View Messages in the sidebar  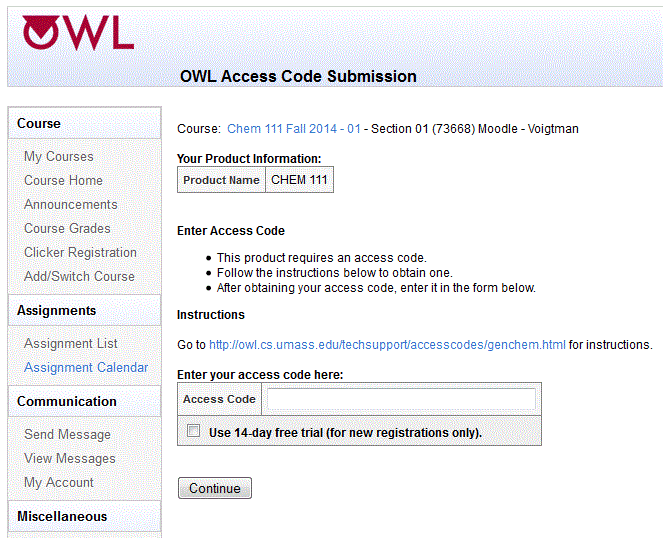70,459
